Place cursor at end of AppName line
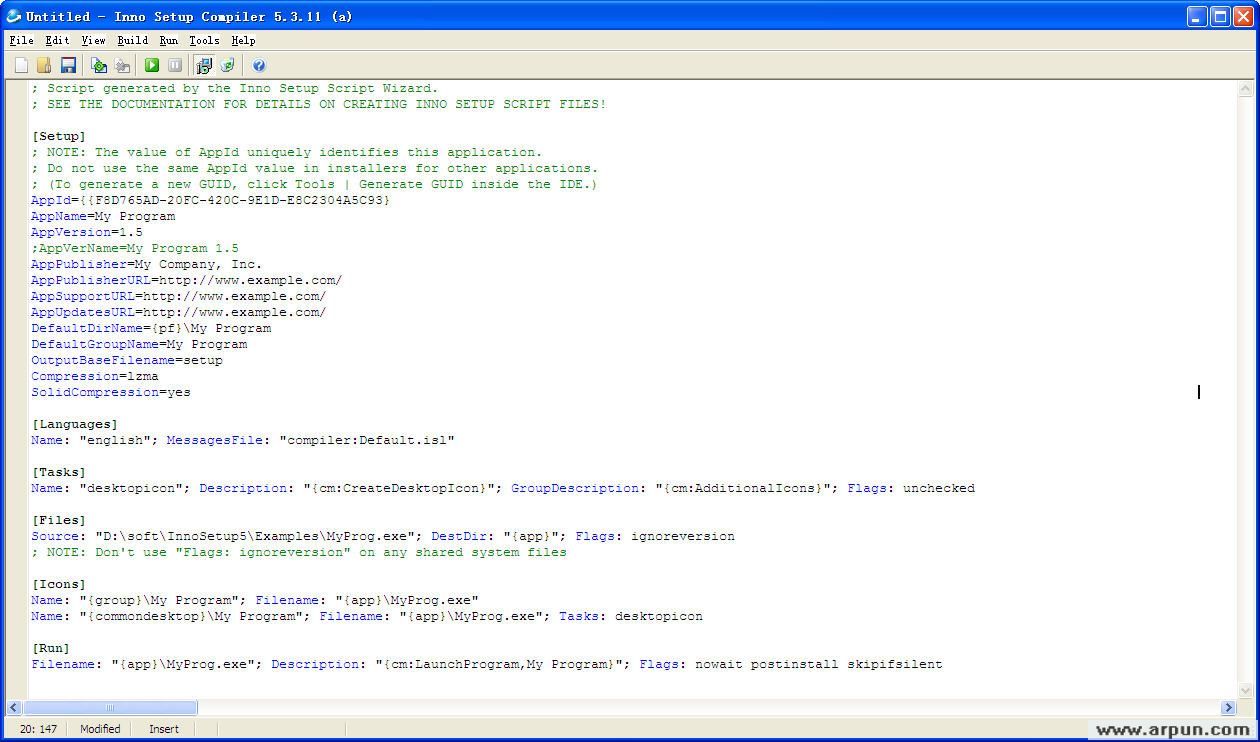The width and height of the screenshot is (1260, 742). (x=176, y=216)
